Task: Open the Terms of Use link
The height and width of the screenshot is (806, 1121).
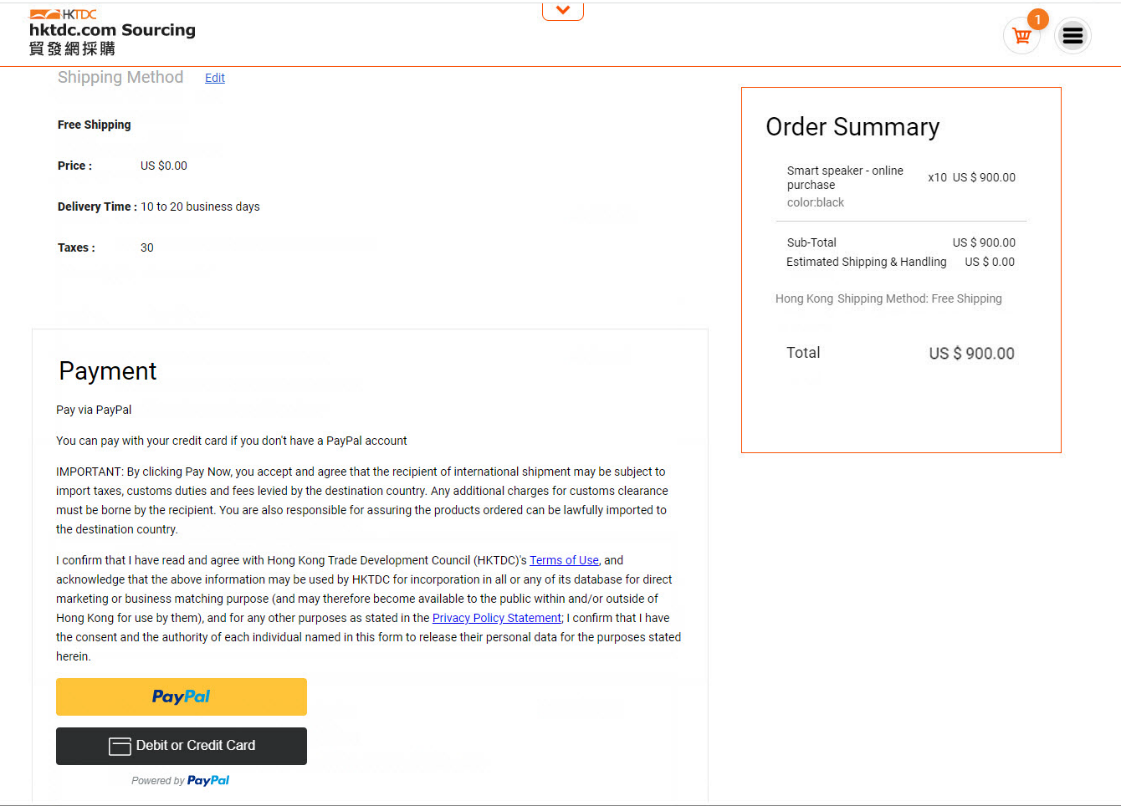Action: (x=563, y=560)
